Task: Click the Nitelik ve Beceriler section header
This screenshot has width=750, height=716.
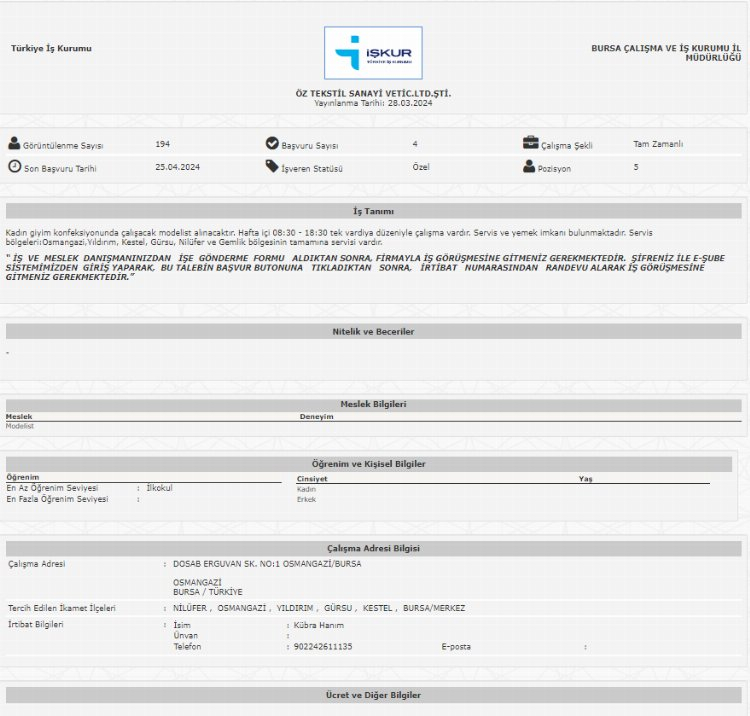Action: pos(373,331)
